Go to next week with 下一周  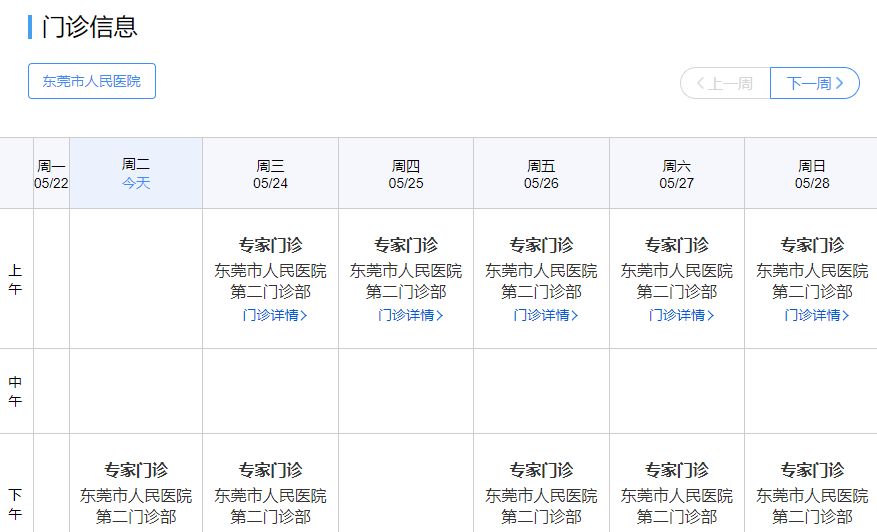point(815,83)
